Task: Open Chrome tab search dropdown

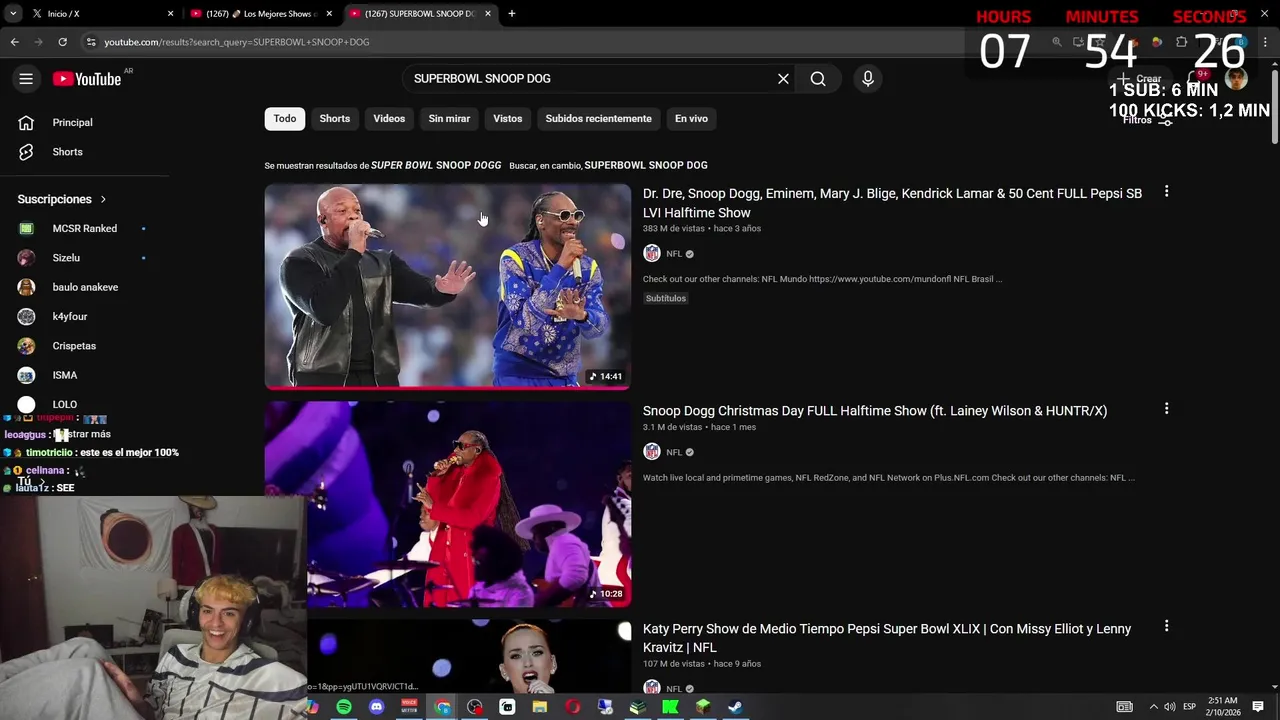Action: coord(13,14)
